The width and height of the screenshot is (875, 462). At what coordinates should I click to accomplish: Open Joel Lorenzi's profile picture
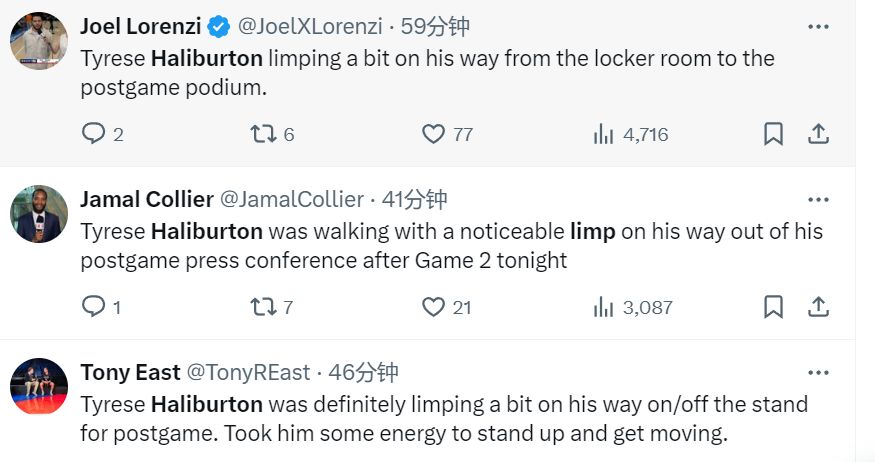pyautogui.click(x=39, y=41)
